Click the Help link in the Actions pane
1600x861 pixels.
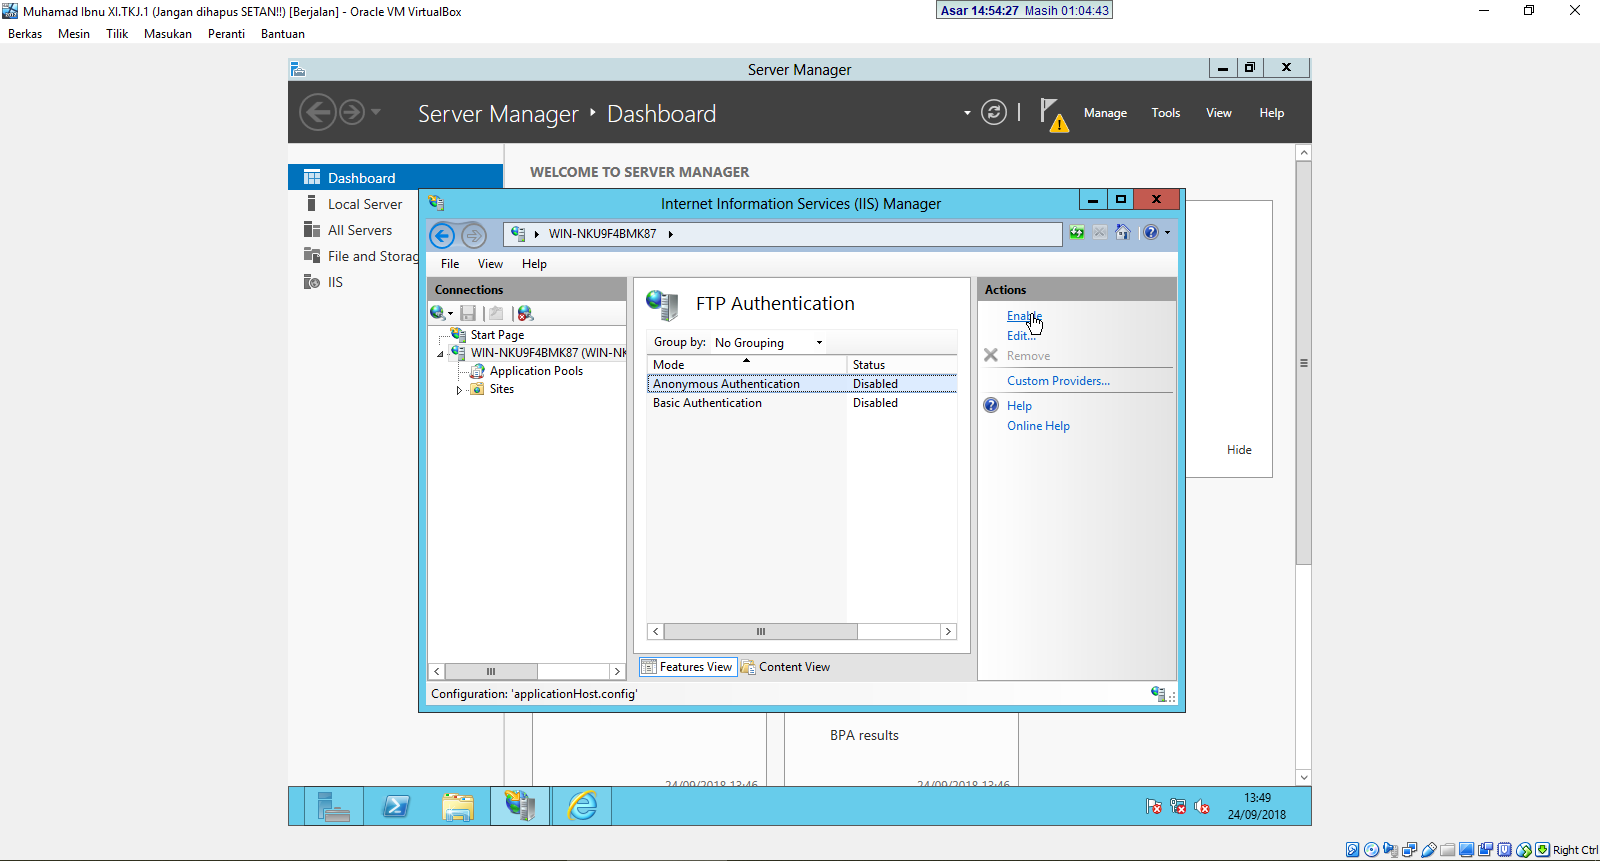point(1019,406)
